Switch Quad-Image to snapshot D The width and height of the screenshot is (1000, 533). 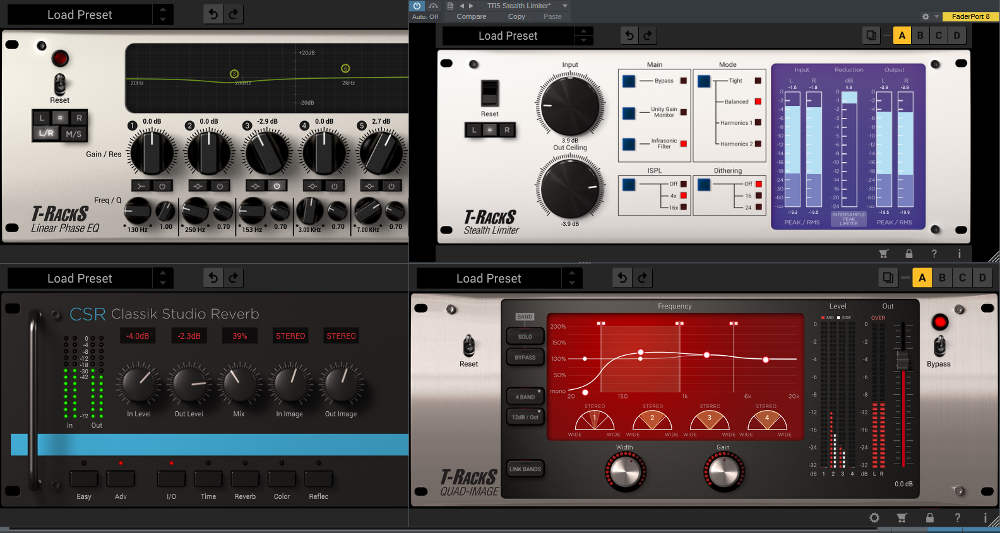point(982,277)
